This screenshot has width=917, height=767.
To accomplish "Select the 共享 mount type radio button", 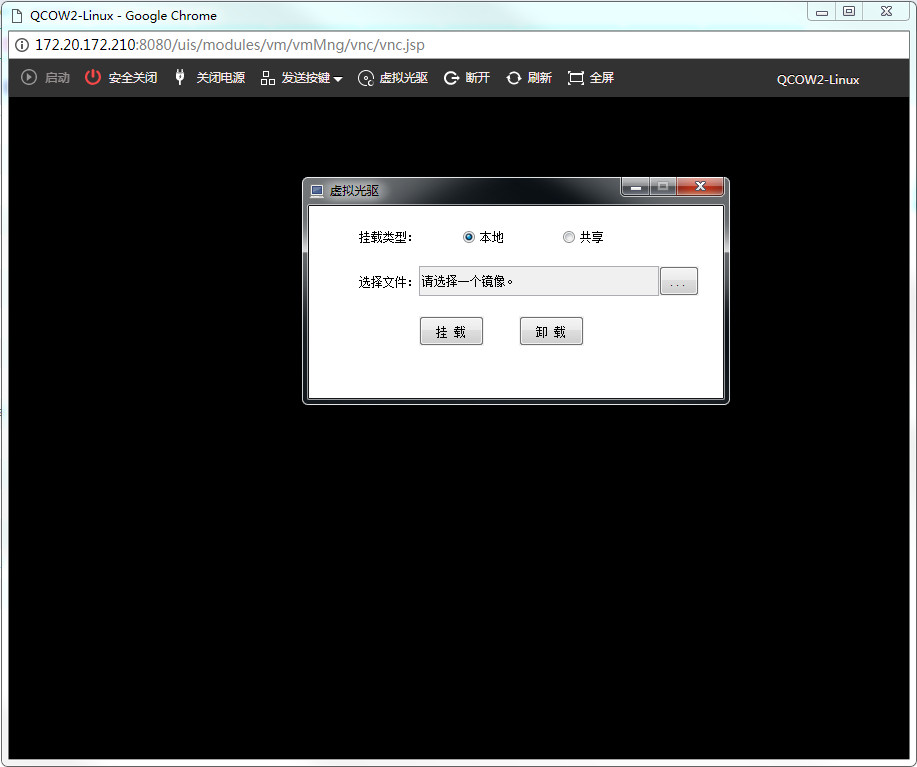I will [568, 237].
